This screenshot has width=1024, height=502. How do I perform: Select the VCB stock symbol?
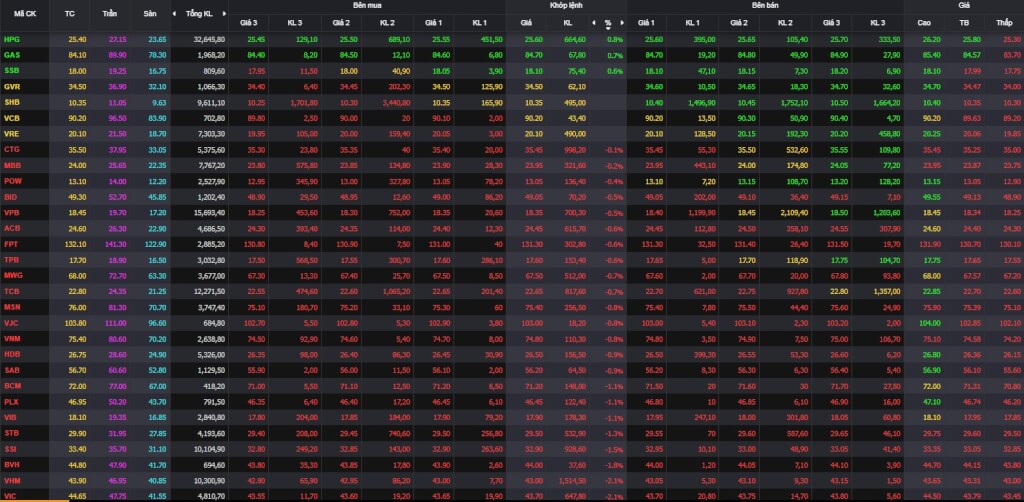(12, 118)
